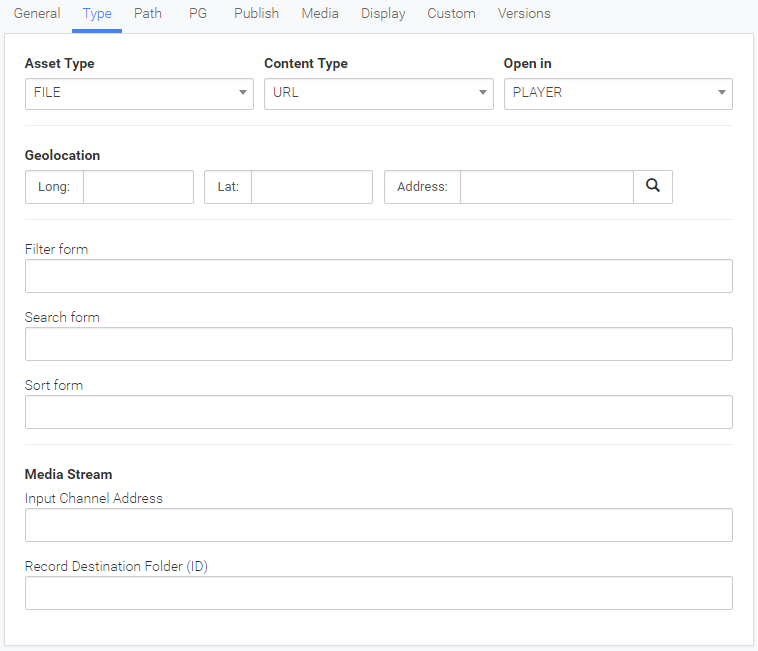This screenshot has width=758, height=651.
Task: Focus the Long geolocation input field
Action: pos(138,187)
